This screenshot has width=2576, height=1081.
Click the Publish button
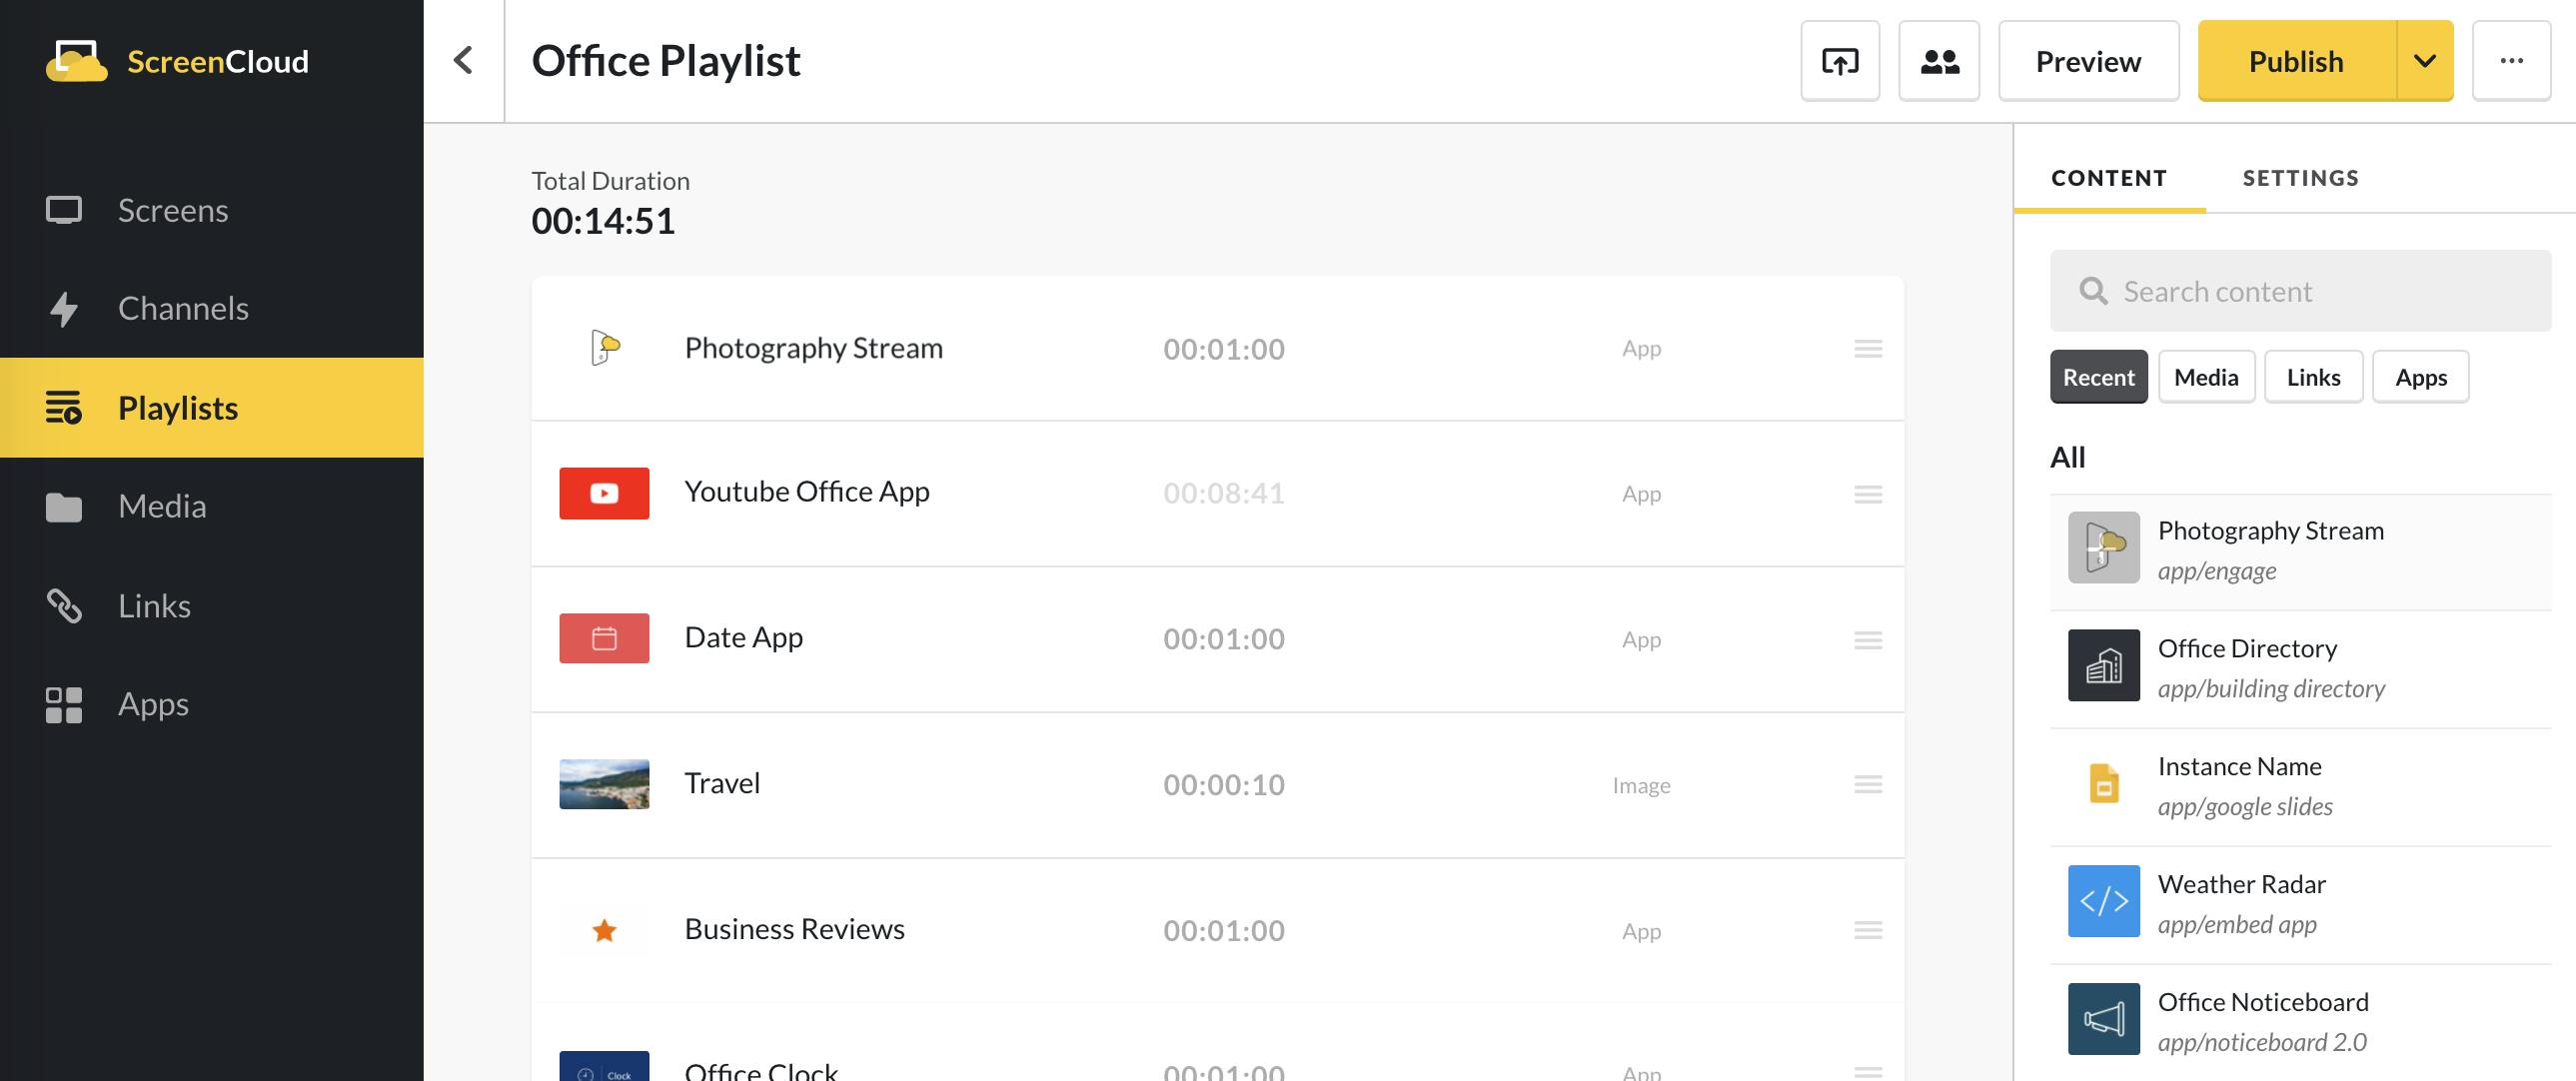point(2296,61)
